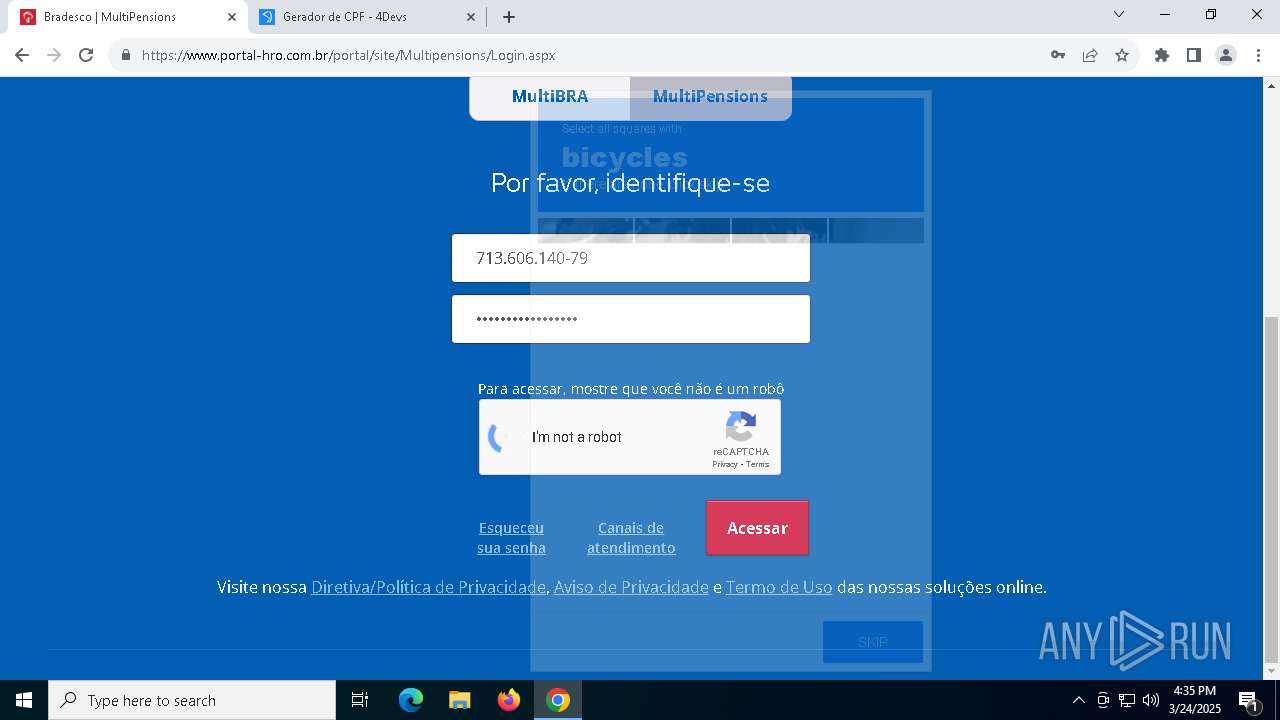Open Chrome's three-dot menu
This screenshot has width=1280, height=720.
1258,55
